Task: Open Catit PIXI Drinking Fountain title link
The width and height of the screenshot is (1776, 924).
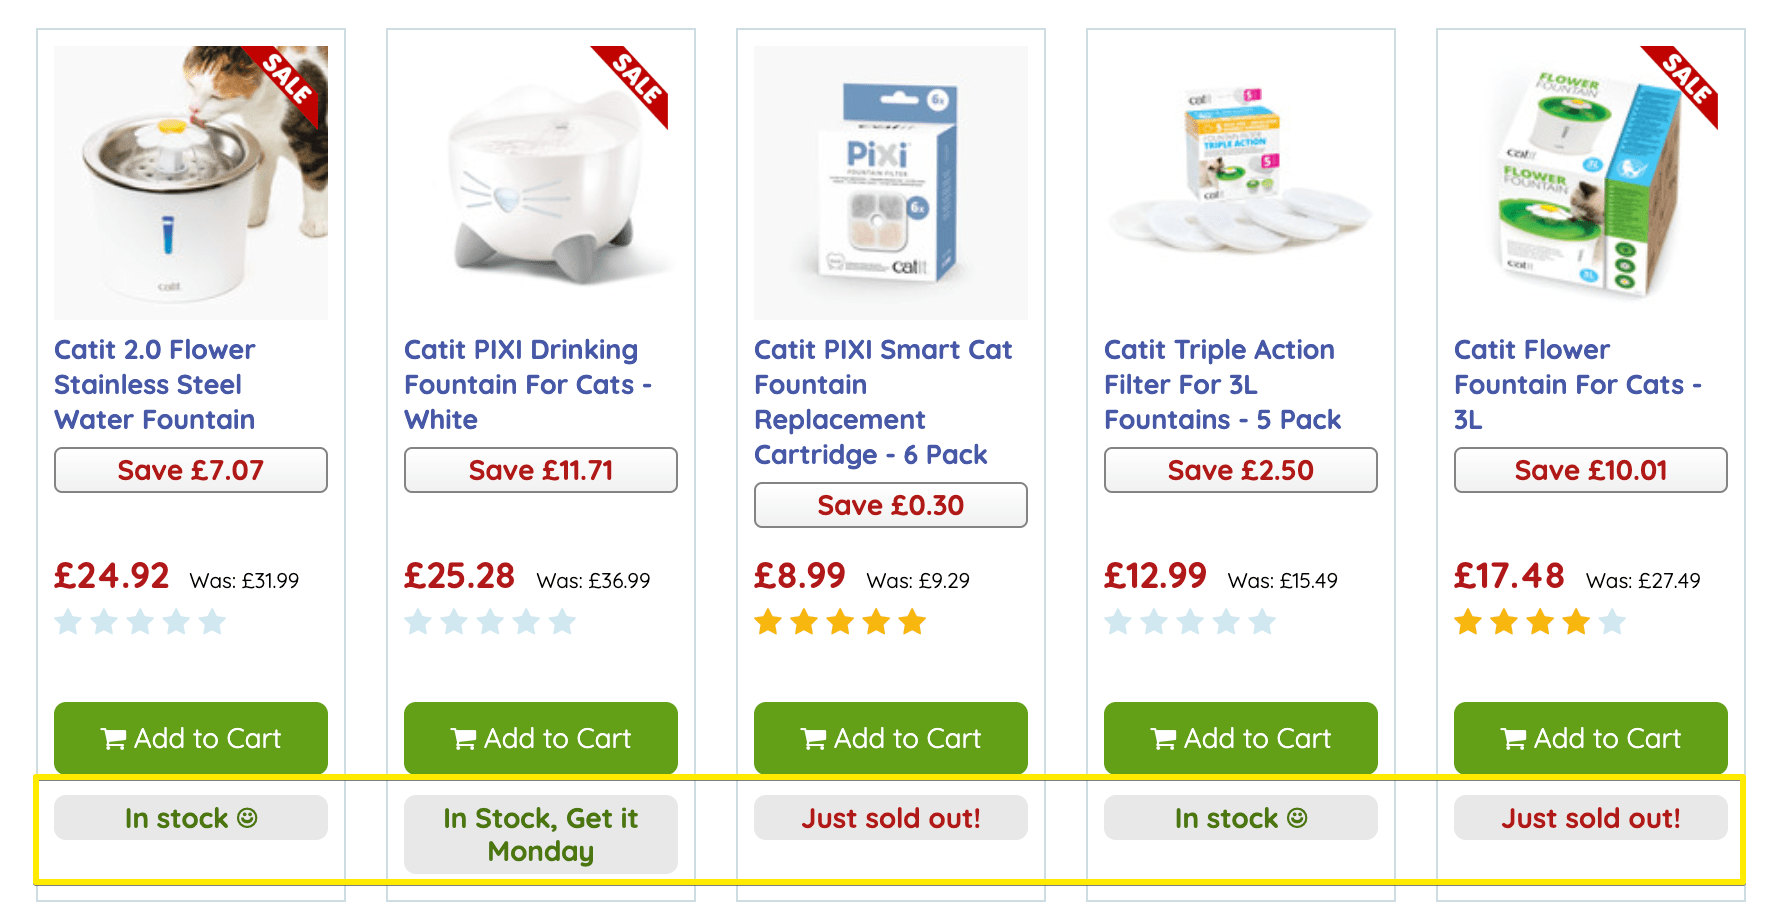Action: [x=527, y=385]
